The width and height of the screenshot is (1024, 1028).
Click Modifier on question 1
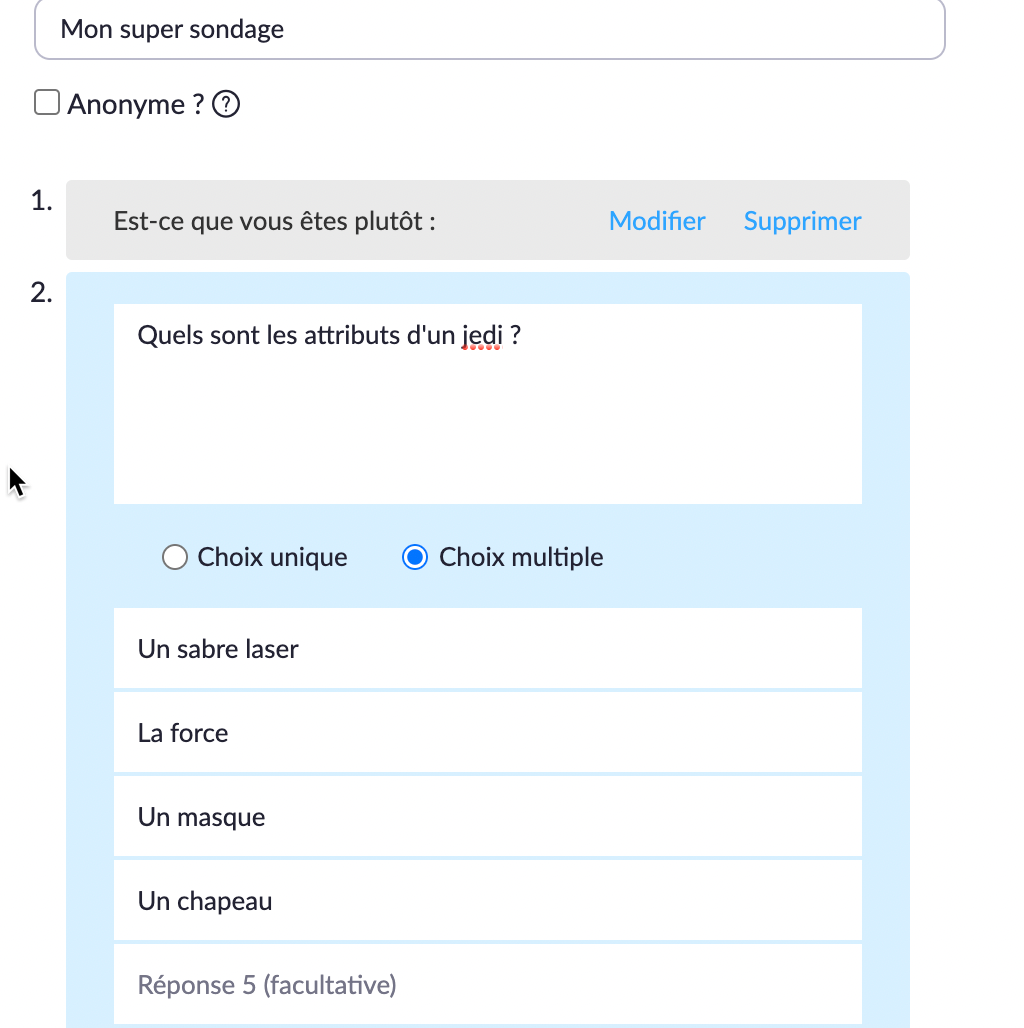pyautogui.click(x=657, y=221)
